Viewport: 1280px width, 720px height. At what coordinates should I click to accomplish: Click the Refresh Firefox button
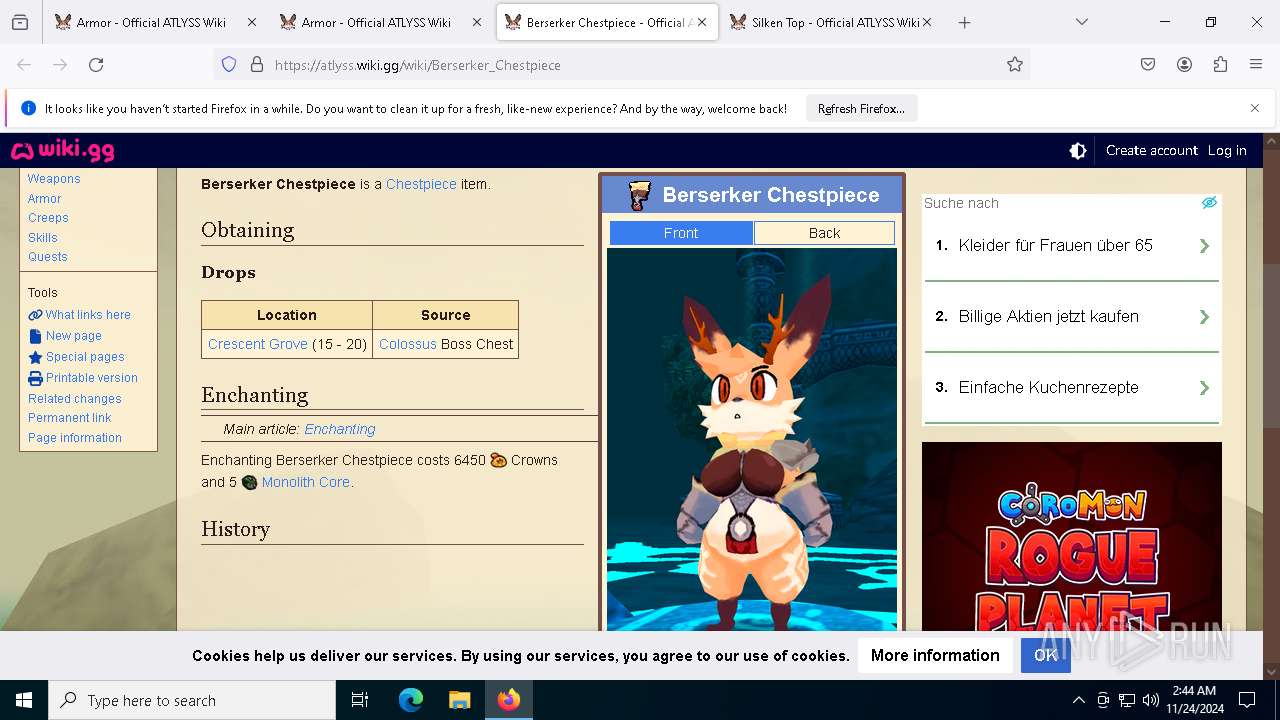point(861,109)
